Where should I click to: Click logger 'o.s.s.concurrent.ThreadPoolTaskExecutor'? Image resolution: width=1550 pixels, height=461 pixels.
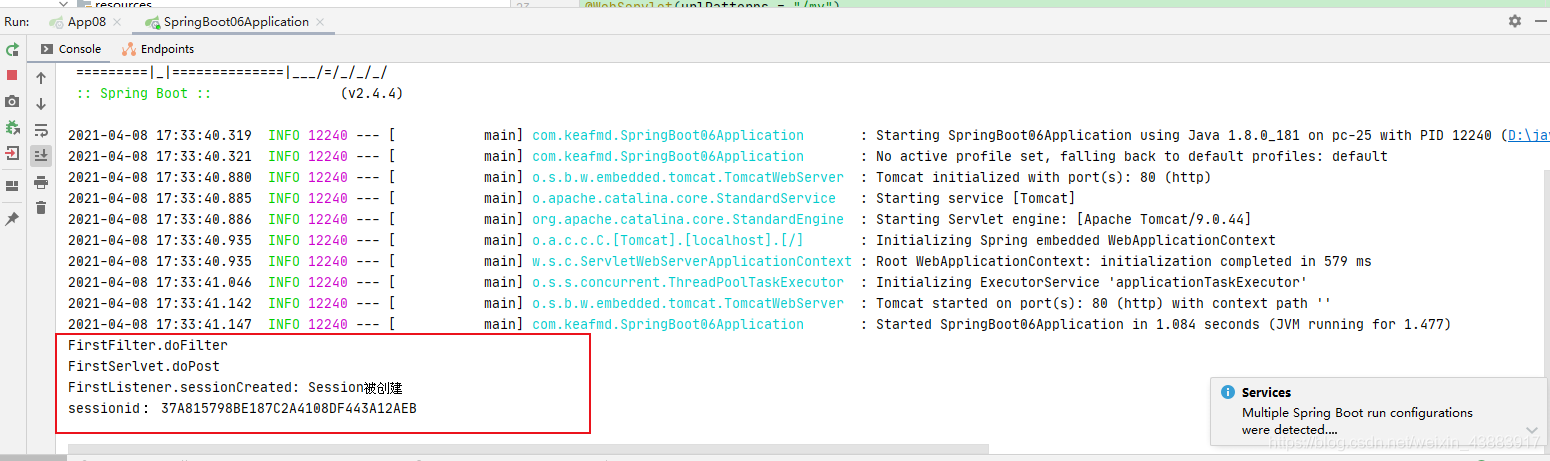click(x=688, y=282)
